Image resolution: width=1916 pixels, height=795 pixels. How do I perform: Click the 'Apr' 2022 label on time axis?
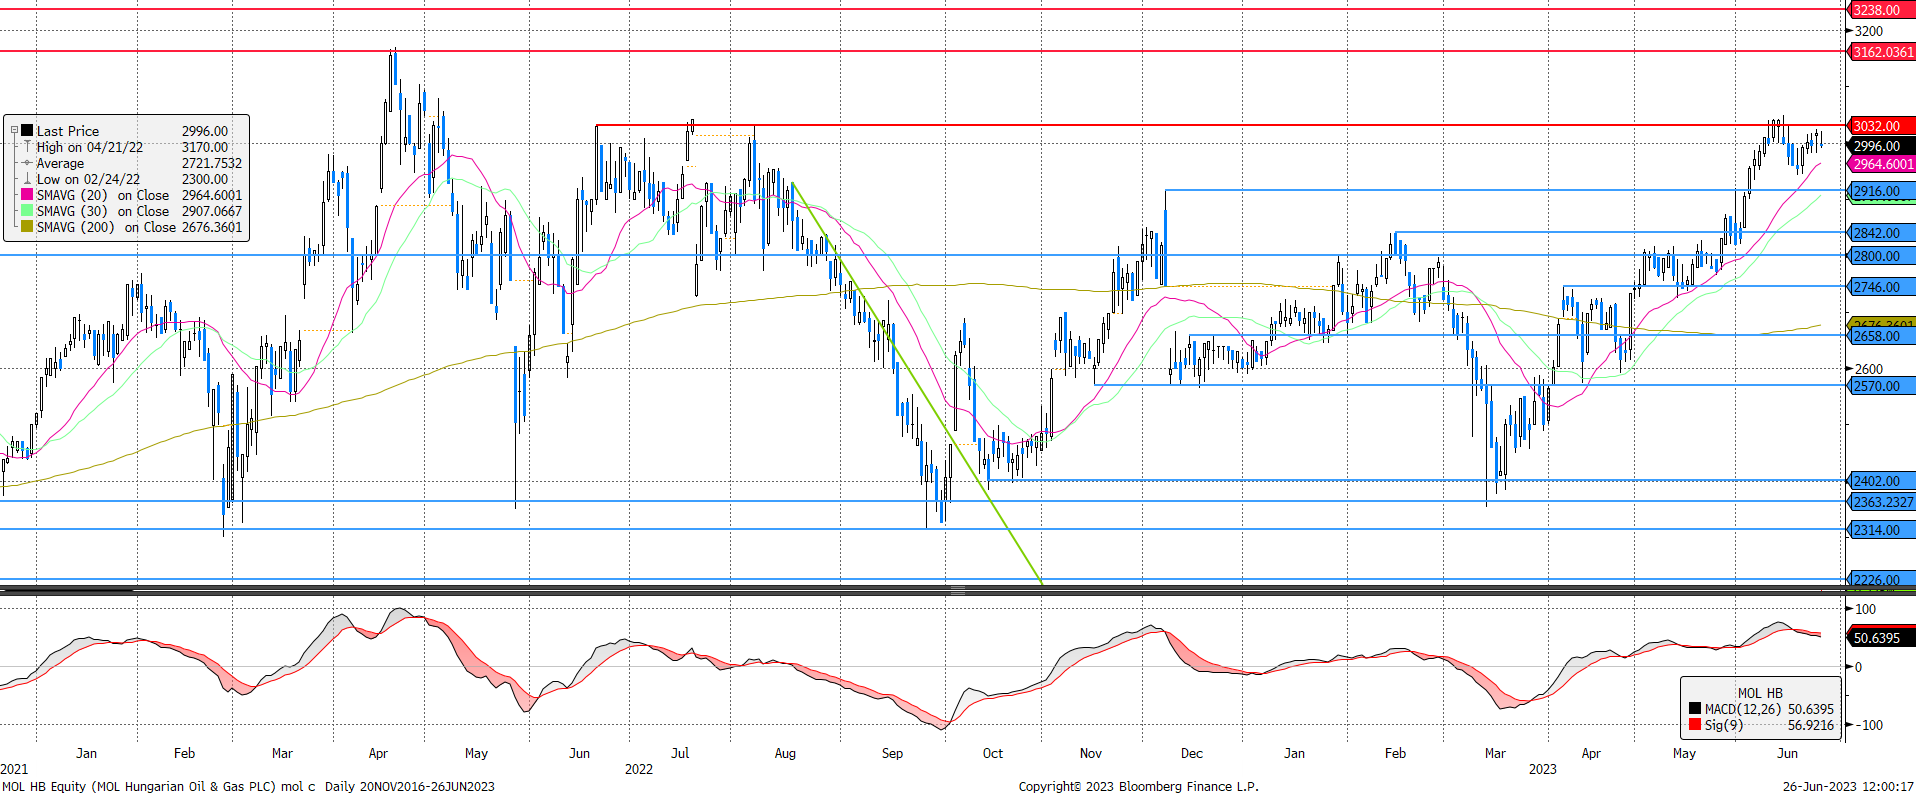click(x=378, y=753)
